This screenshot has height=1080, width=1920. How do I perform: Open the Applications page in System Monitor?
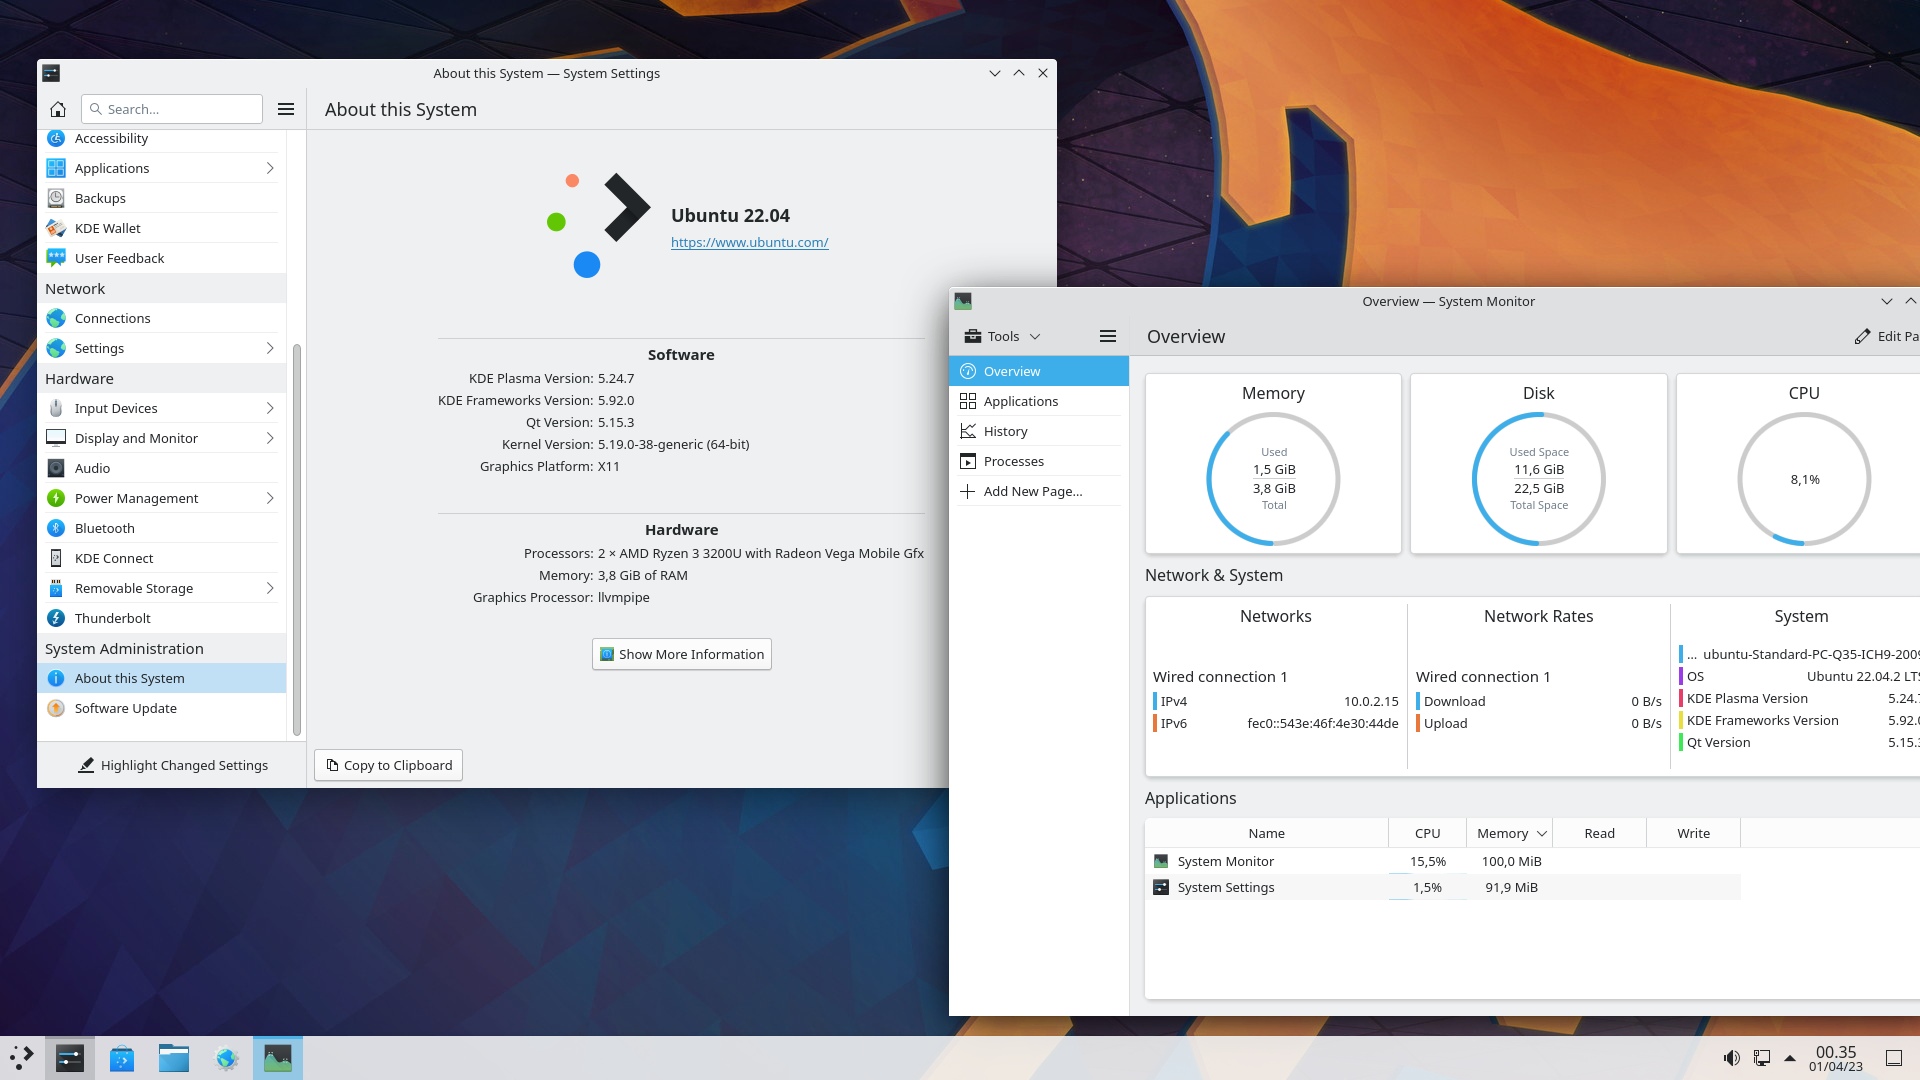[x=1039, y=401]
